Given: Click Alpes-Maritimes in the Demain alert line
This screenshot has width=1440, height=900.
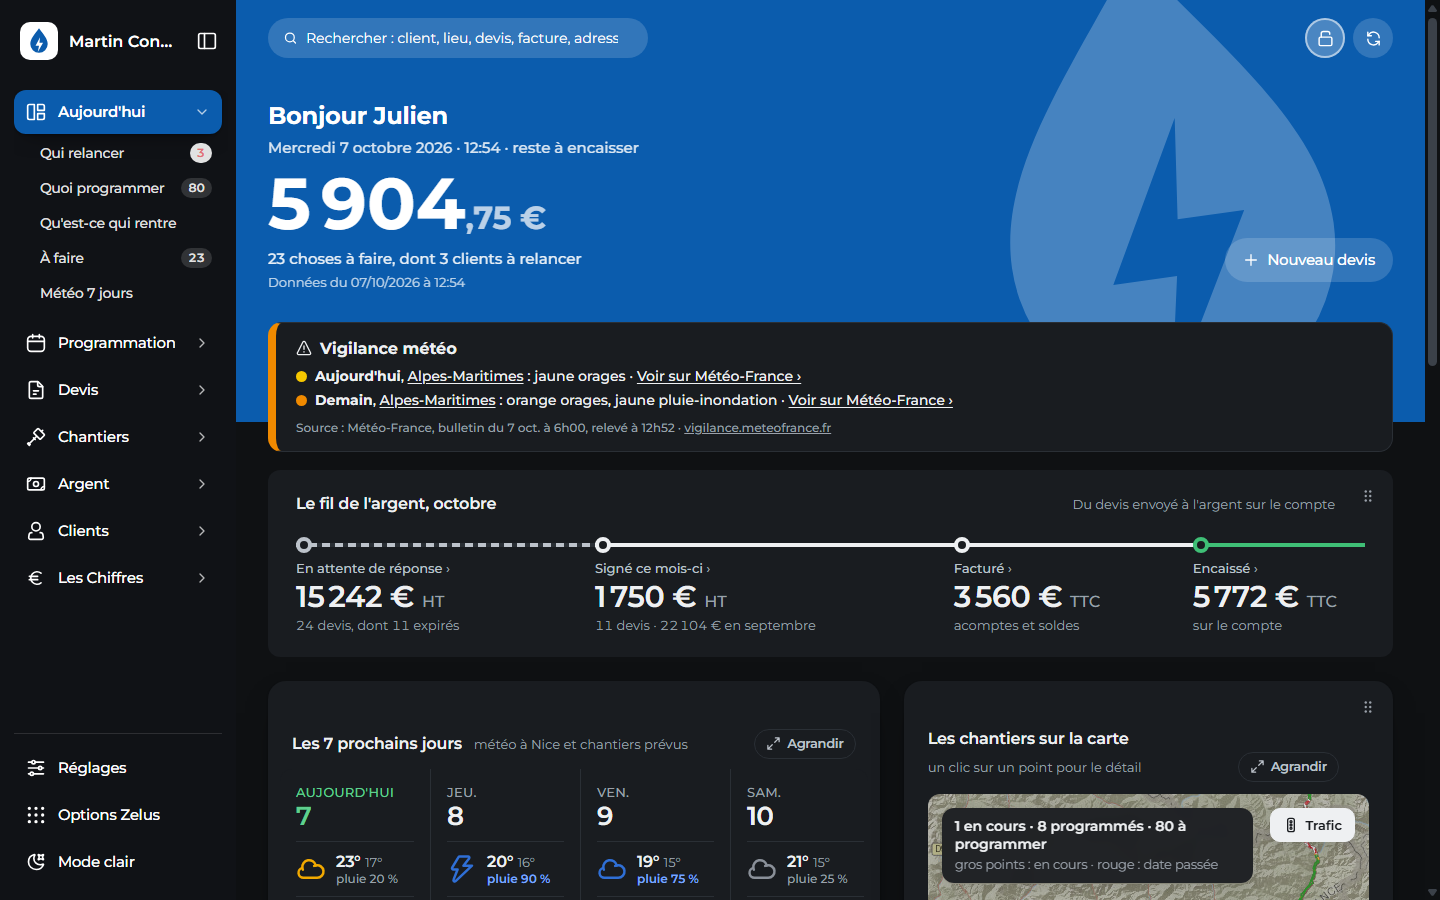Looking at the screenshot, I should tap(437, 400).
